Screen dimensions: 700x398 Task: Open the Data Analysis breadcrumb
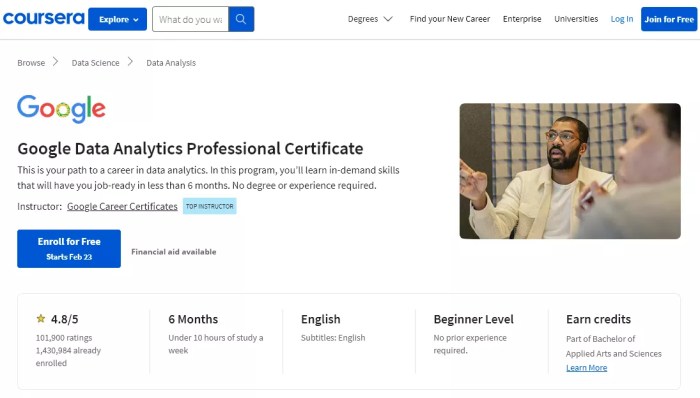point(171,63)
